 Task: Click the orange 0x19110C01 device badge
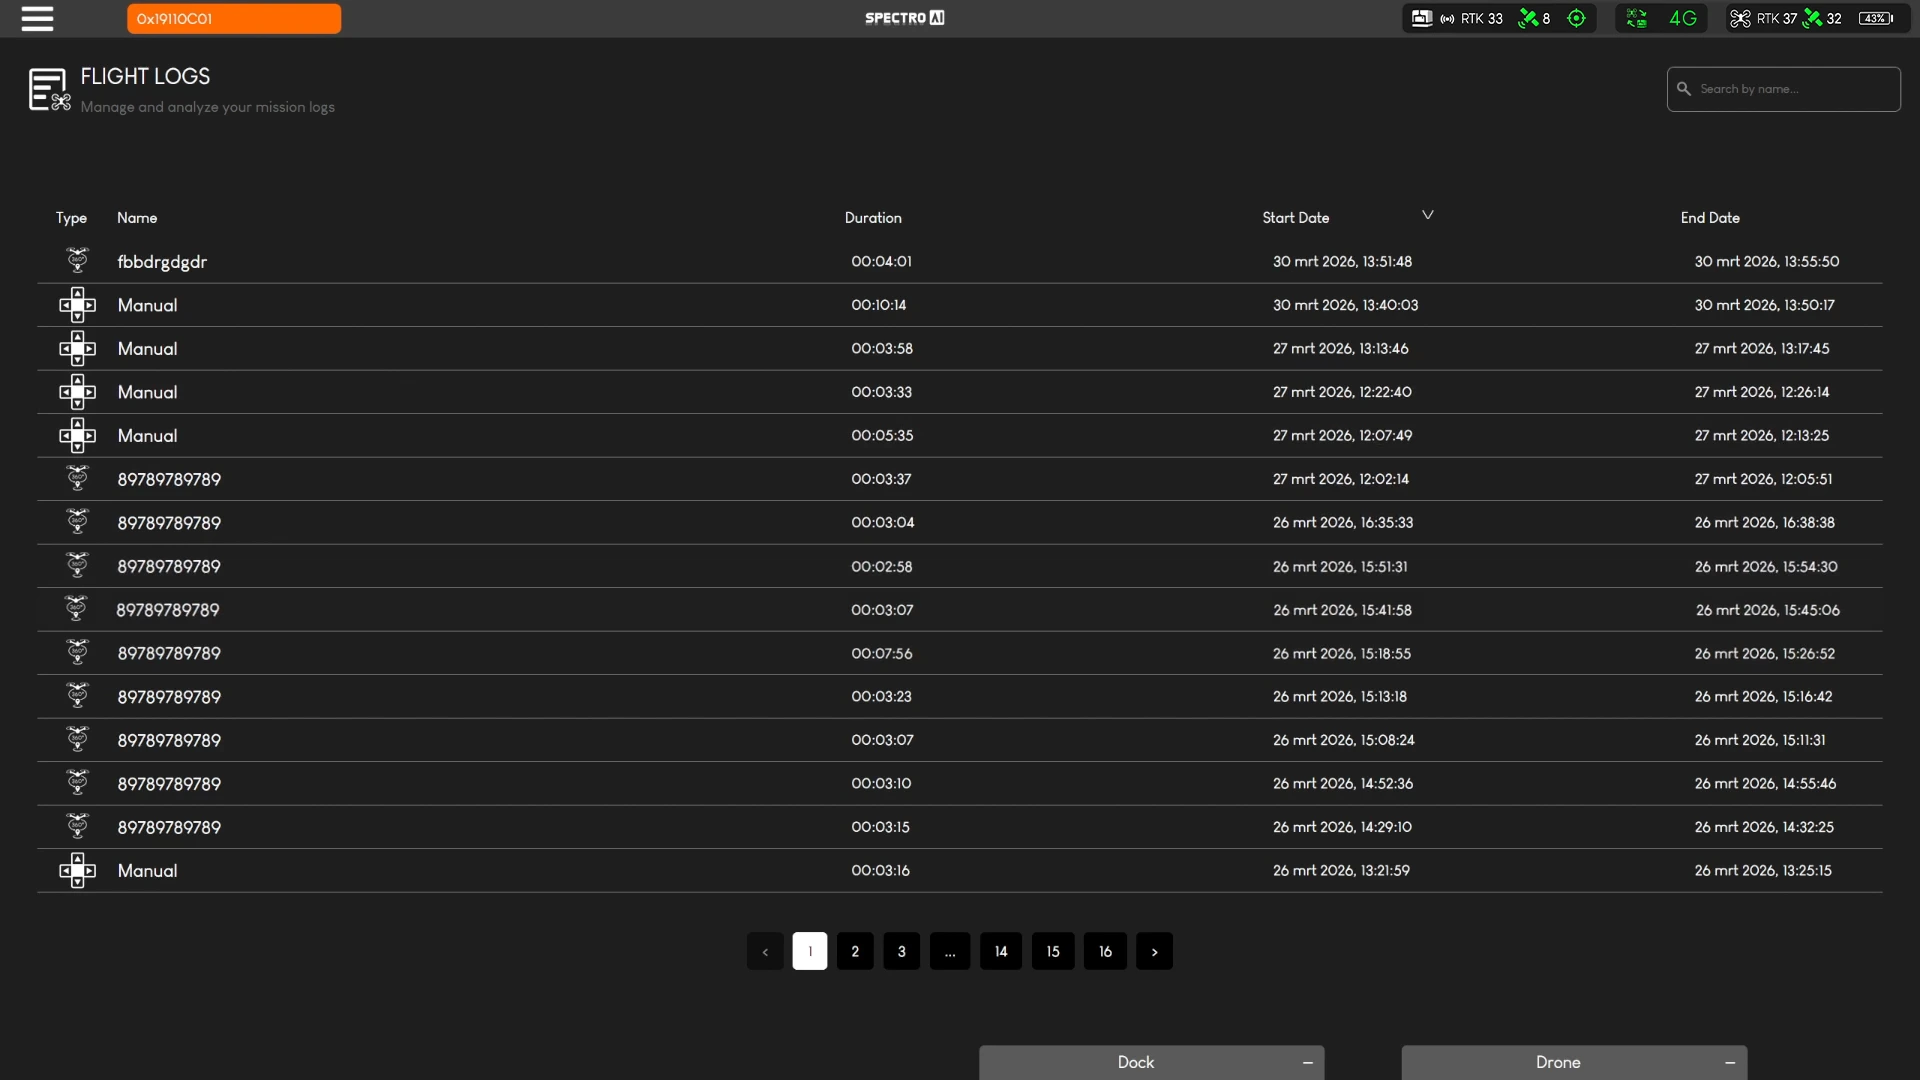pyautogui.click(x=233, y=18)
